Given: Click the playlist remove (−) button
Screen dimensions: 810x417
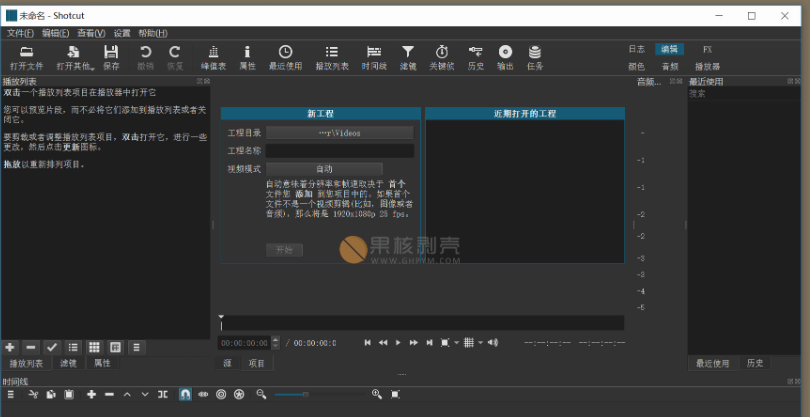Looking at the screenshot, I should 31,347.
